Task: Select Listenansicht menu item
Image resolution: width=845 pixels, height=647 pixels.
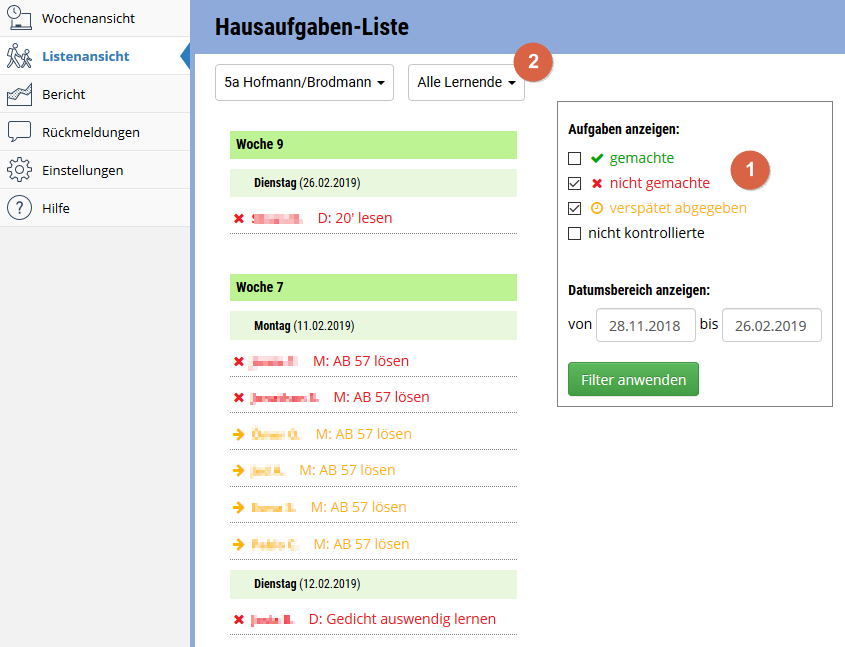Action: (95, 56)
